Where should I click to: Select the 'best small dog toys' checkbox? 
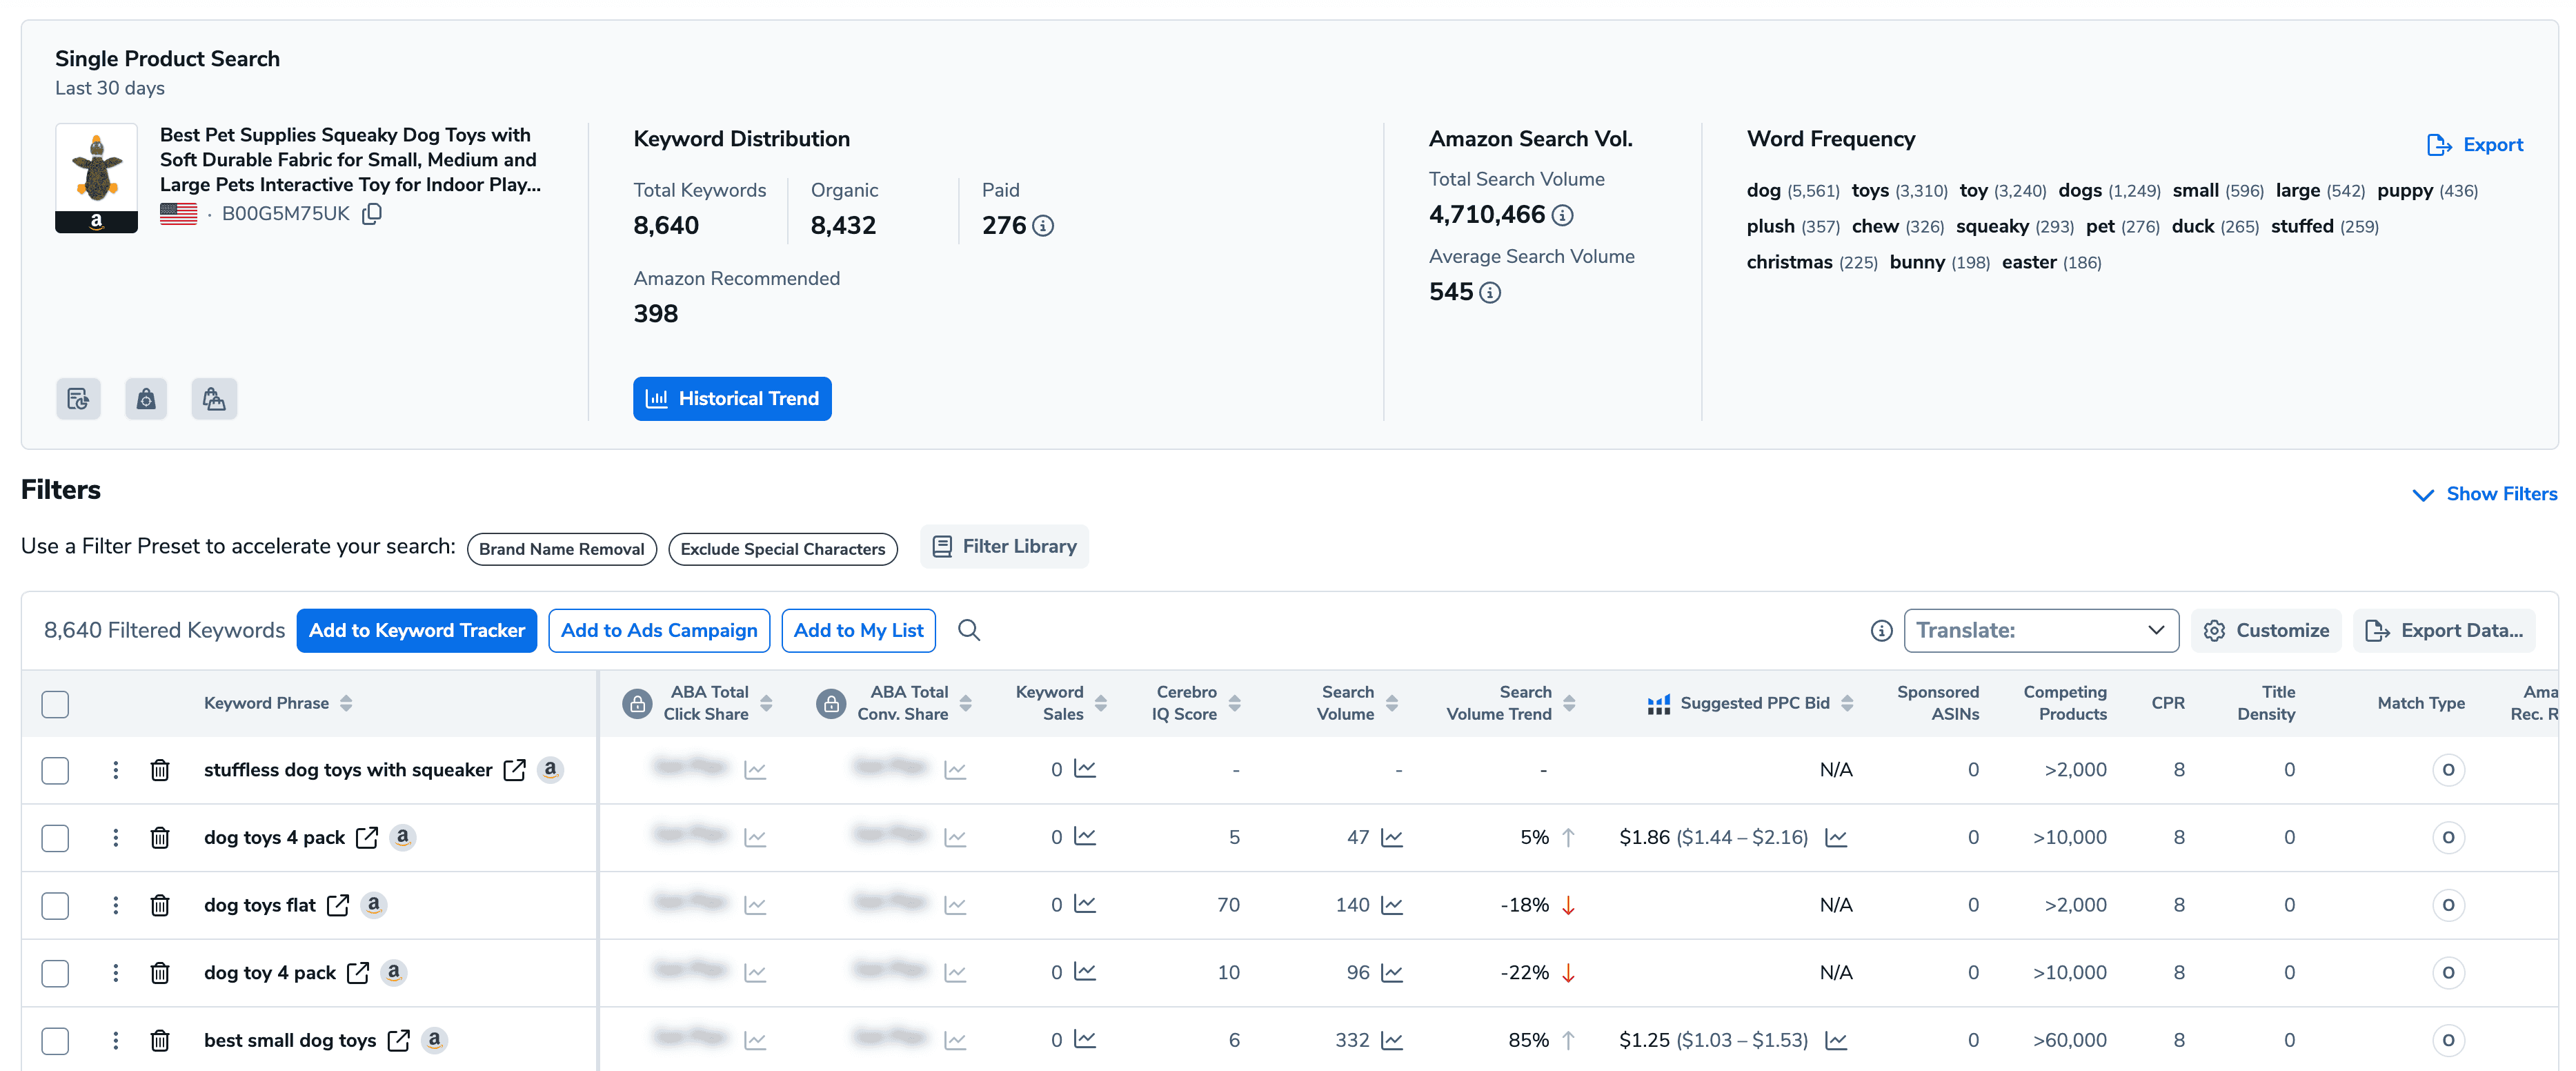click(55, 1040)
